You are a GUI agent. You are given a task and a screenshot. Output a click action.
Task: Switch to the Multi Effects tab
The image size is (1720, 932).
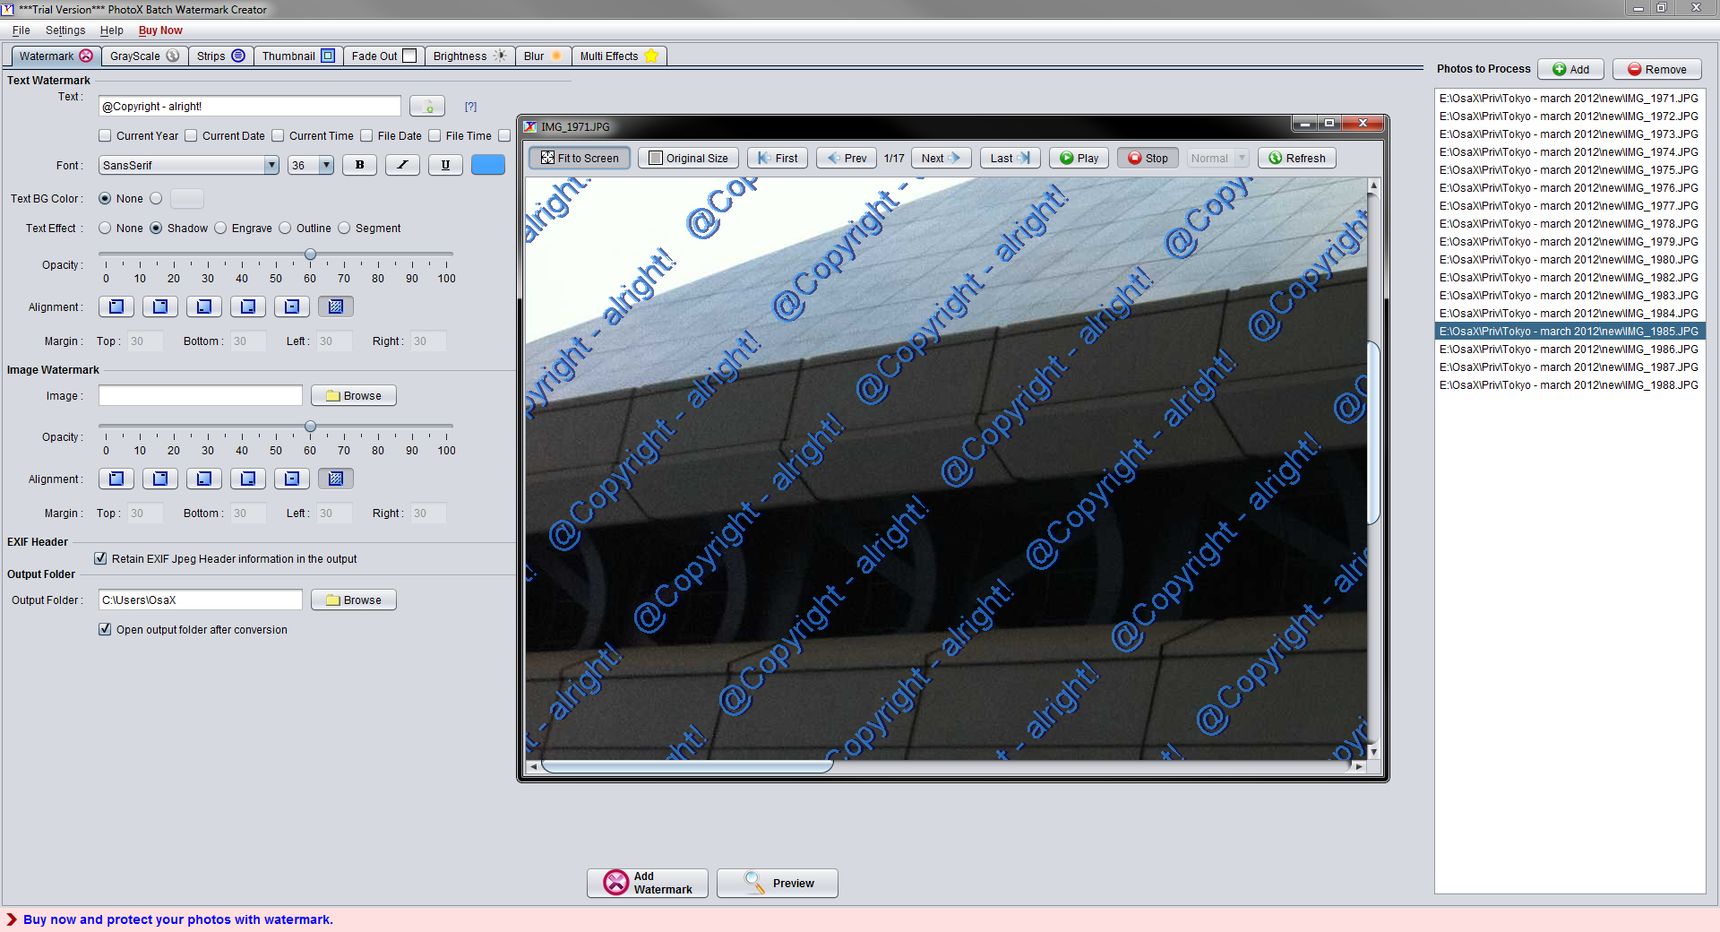619,56
